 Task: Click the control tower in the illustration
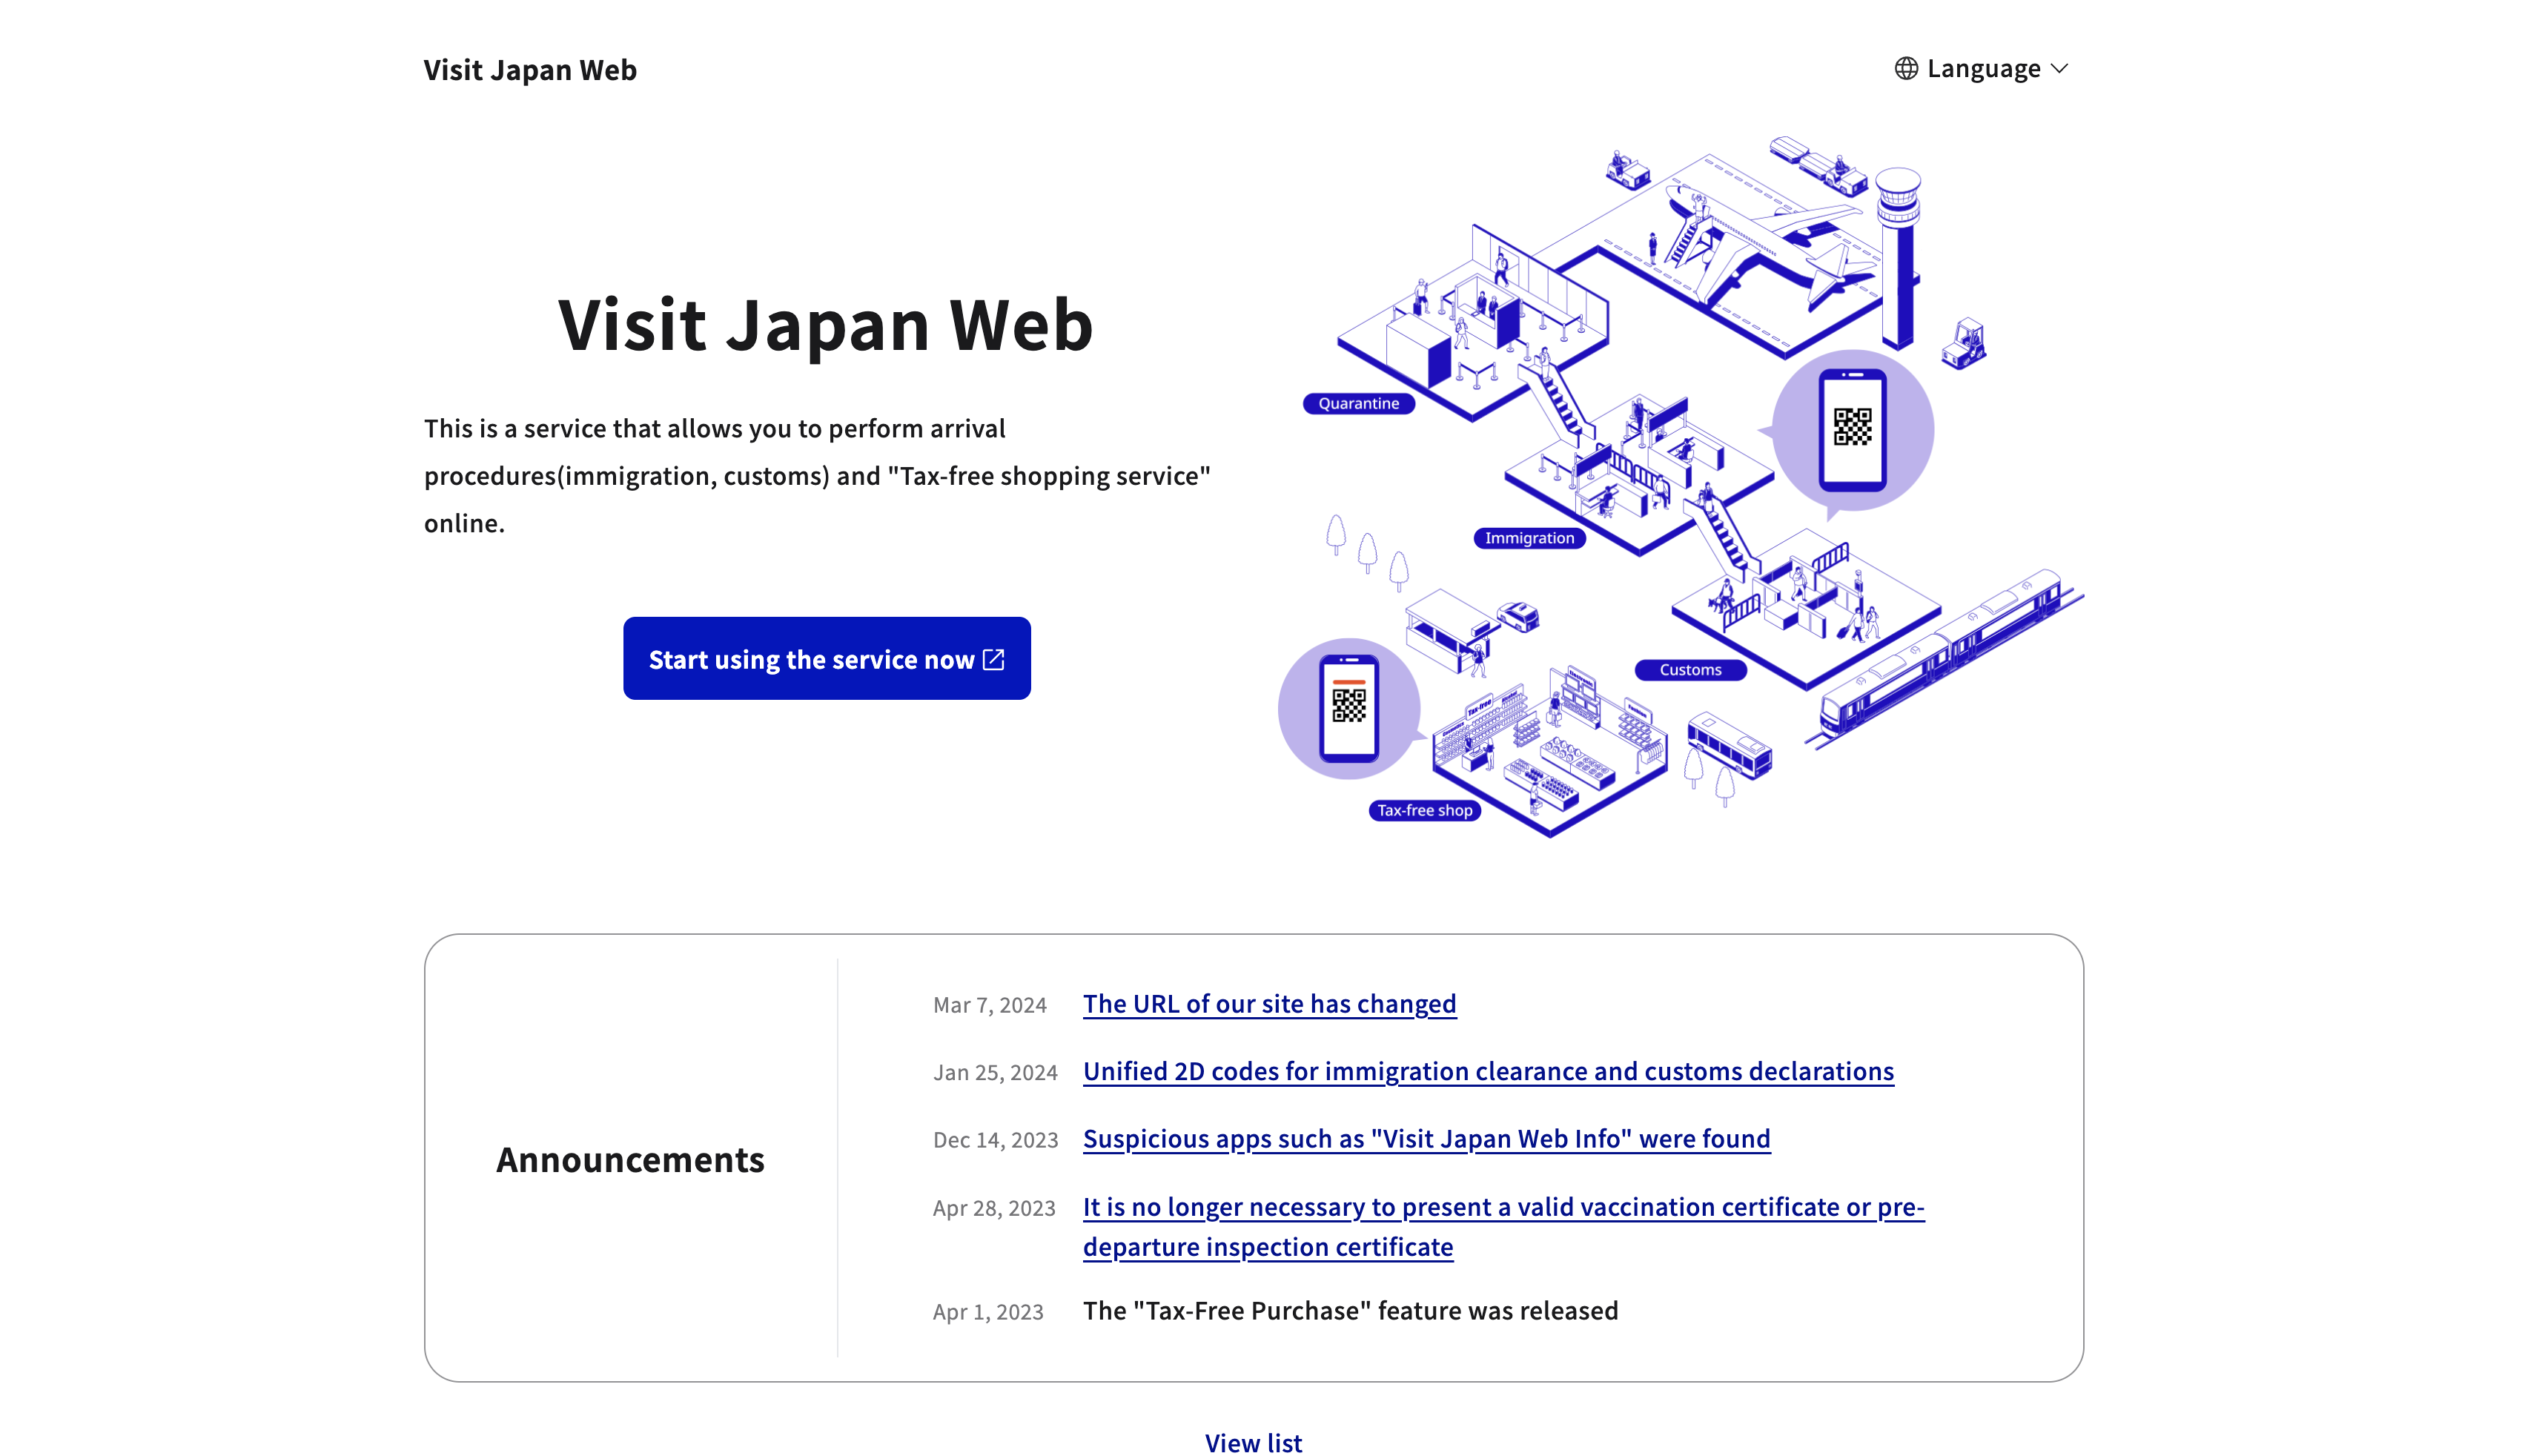pos(1897,257)
